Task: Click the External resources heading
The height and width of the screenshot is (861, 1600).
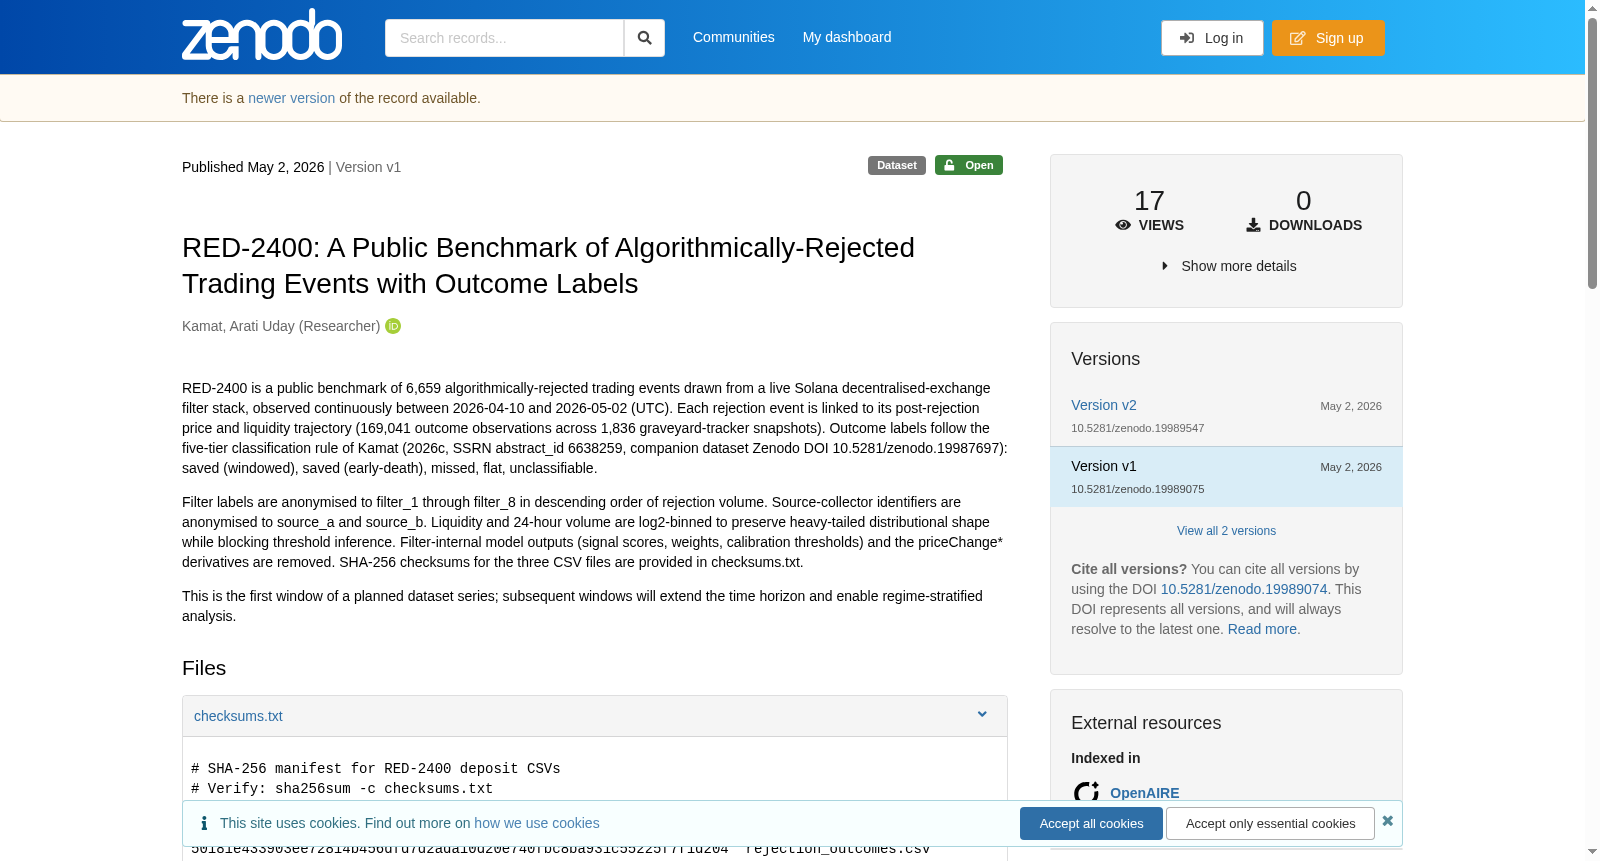Action: coord(1146,723)
